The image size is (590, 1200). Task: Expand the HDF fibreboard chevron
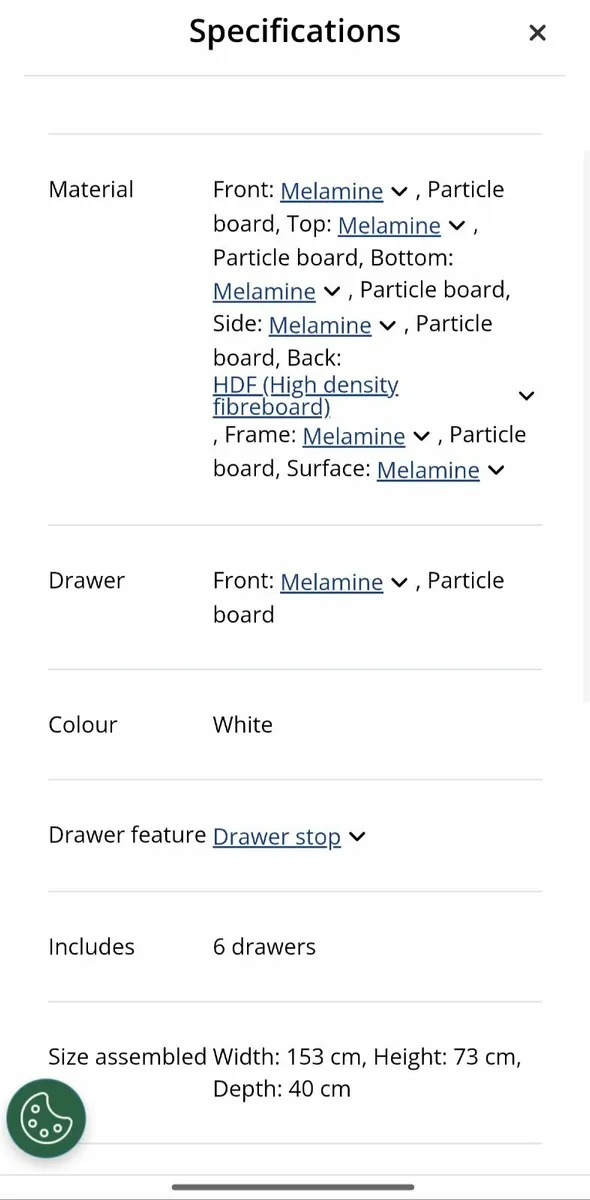(526, 396)
